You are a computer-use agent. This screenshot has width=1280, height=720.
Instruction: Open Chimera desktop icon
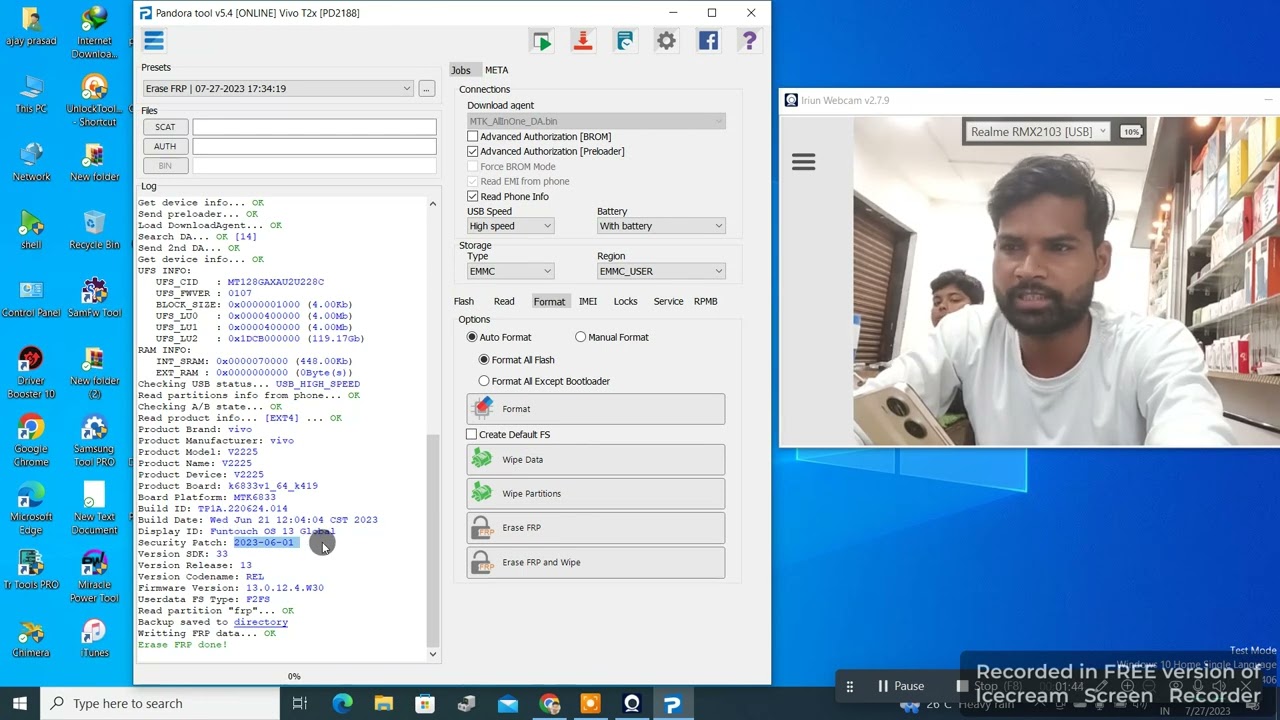31,638
